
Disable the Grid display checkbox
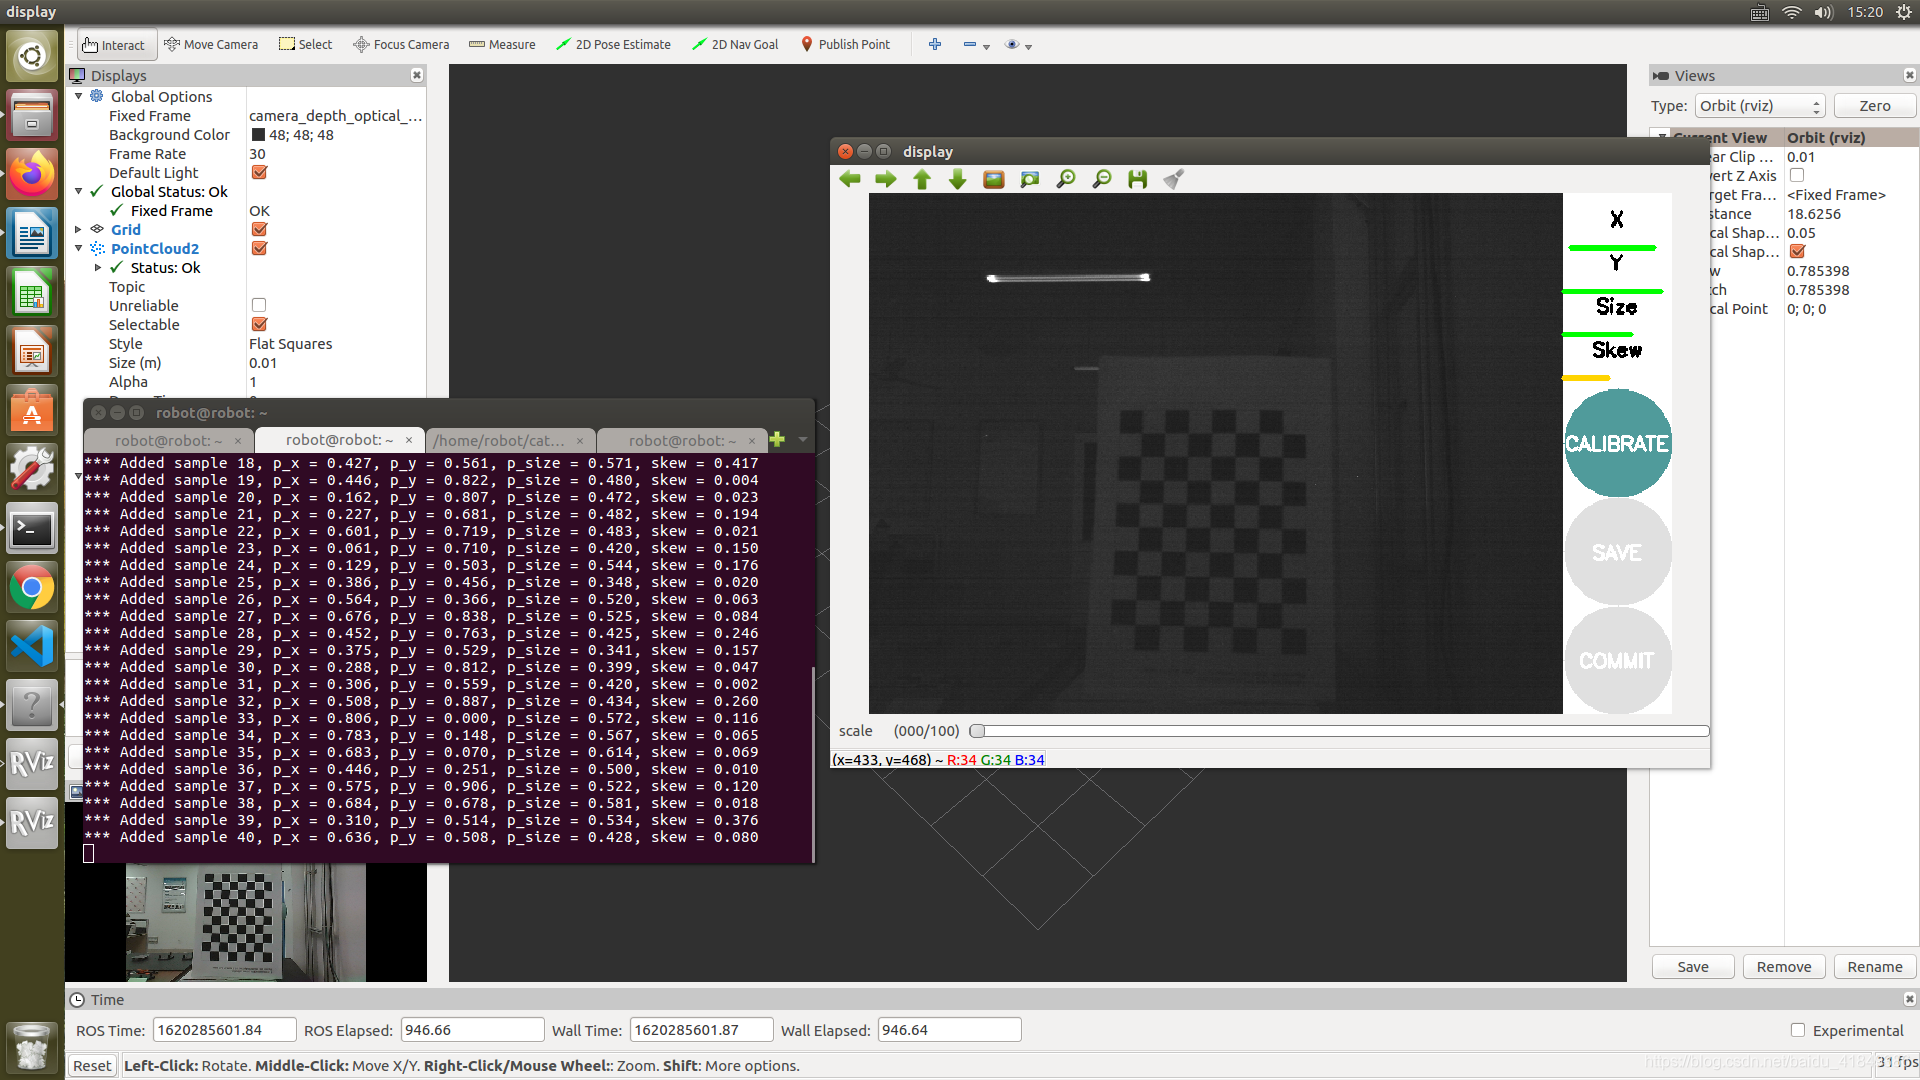pos(259,230)
